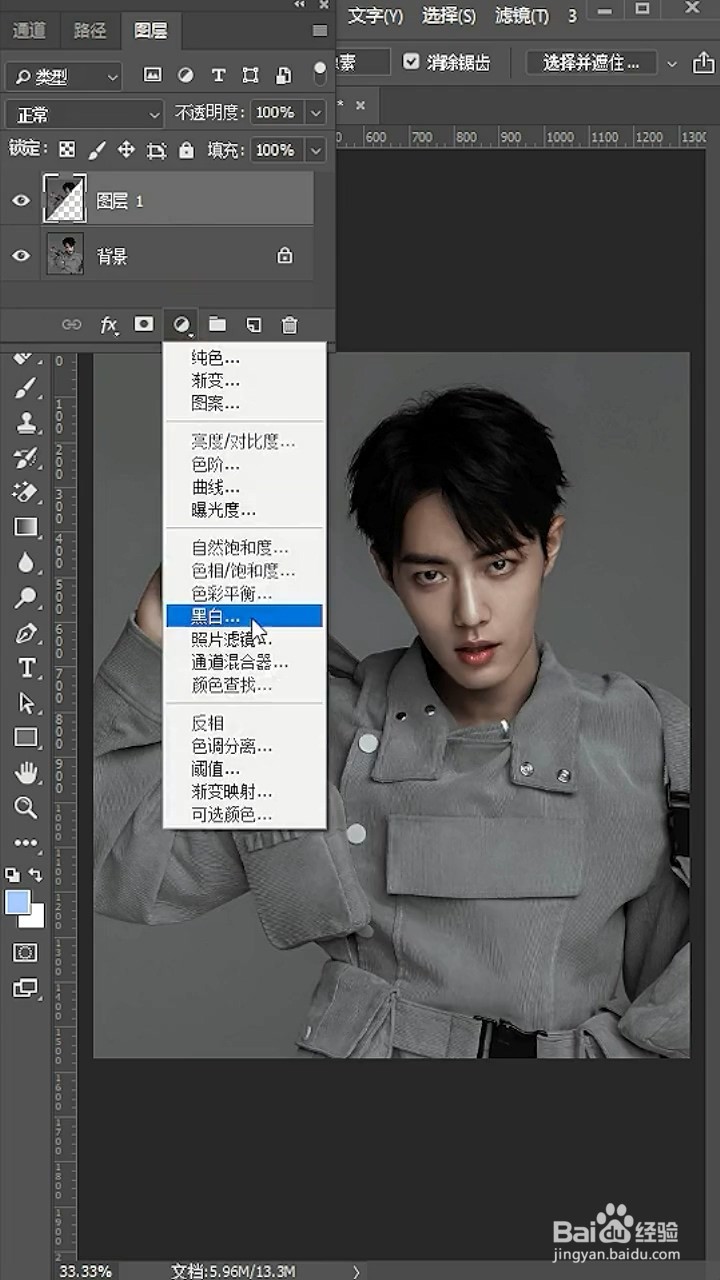The image size is (720, 1280).
Task: Expand the dropdown arrow beside 选择并遮住
Action: coord(672,63)
